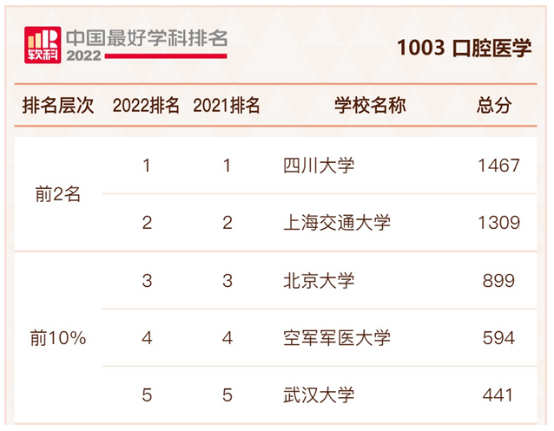Image resolution: width=554 pixels, height=431 pixels.
Task: Click the score 594
Action: (x=499, y=338)
